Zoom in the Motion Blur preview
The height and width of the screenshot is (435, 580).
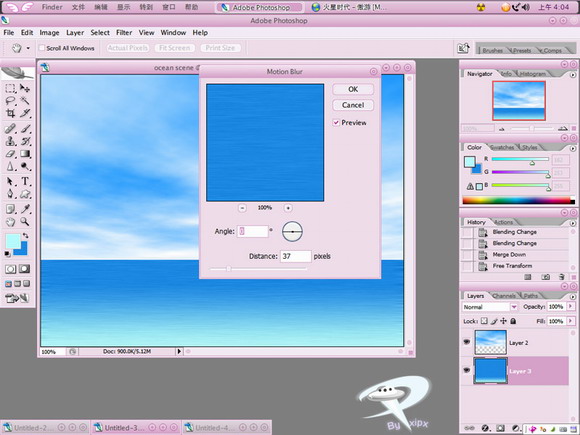tap(288, 208)
